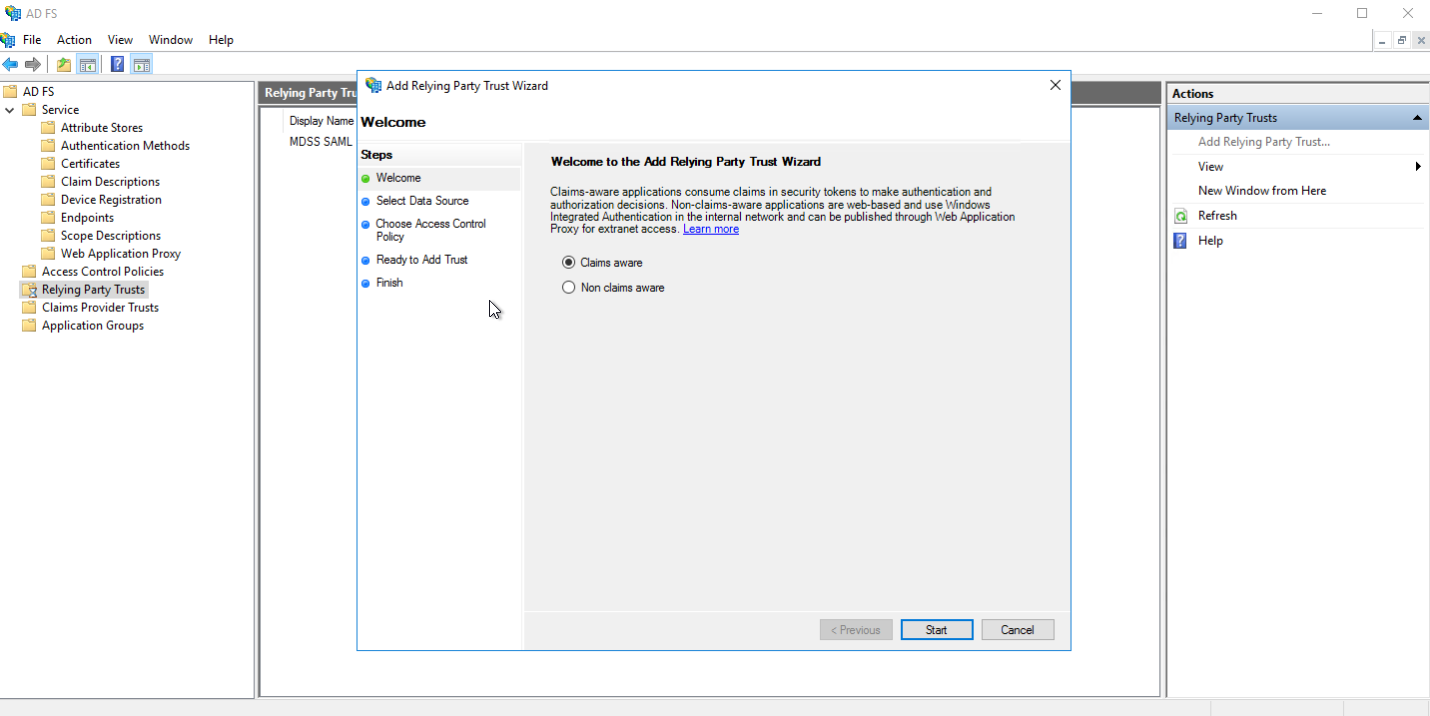Select the Claim Descriptions folder icon
The width and height of the screenshot is (1430, 716).
pyautogui.click(x=48, y=182)
